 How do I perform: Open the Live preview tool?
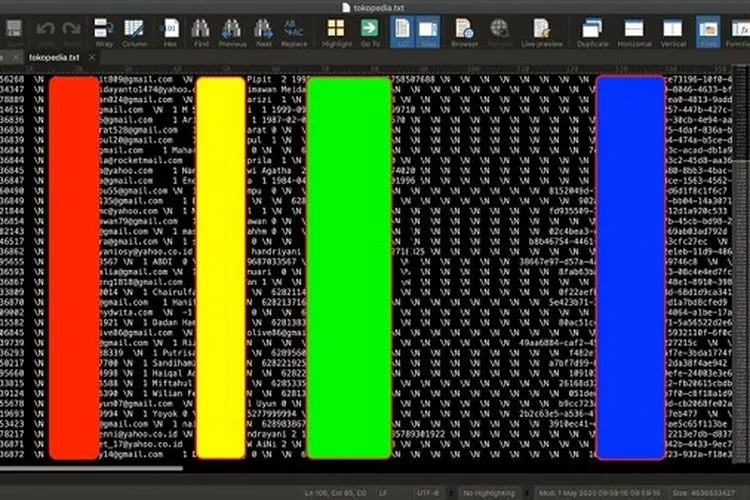click(x=542, y=32)
